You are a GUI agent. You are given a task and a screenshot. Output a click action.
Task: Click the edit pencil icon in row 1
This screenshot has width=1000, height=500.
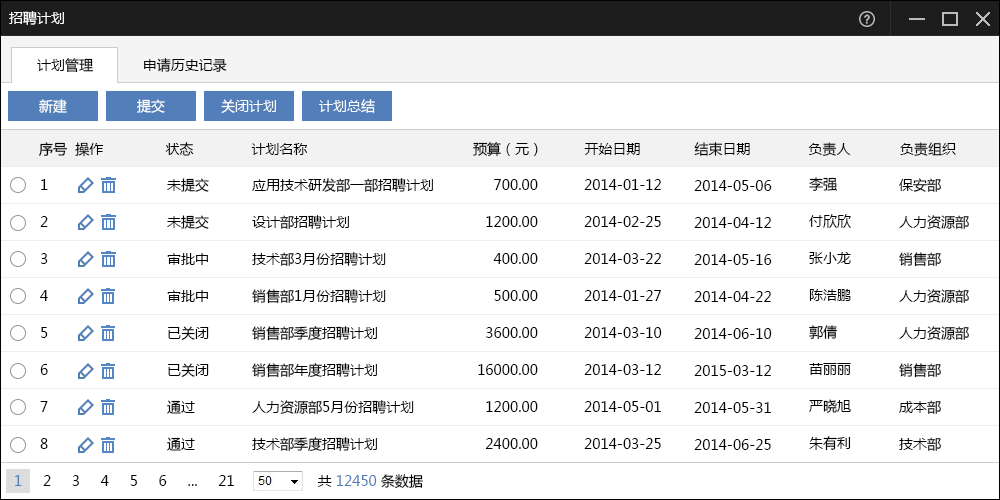(x=85, y=185)
